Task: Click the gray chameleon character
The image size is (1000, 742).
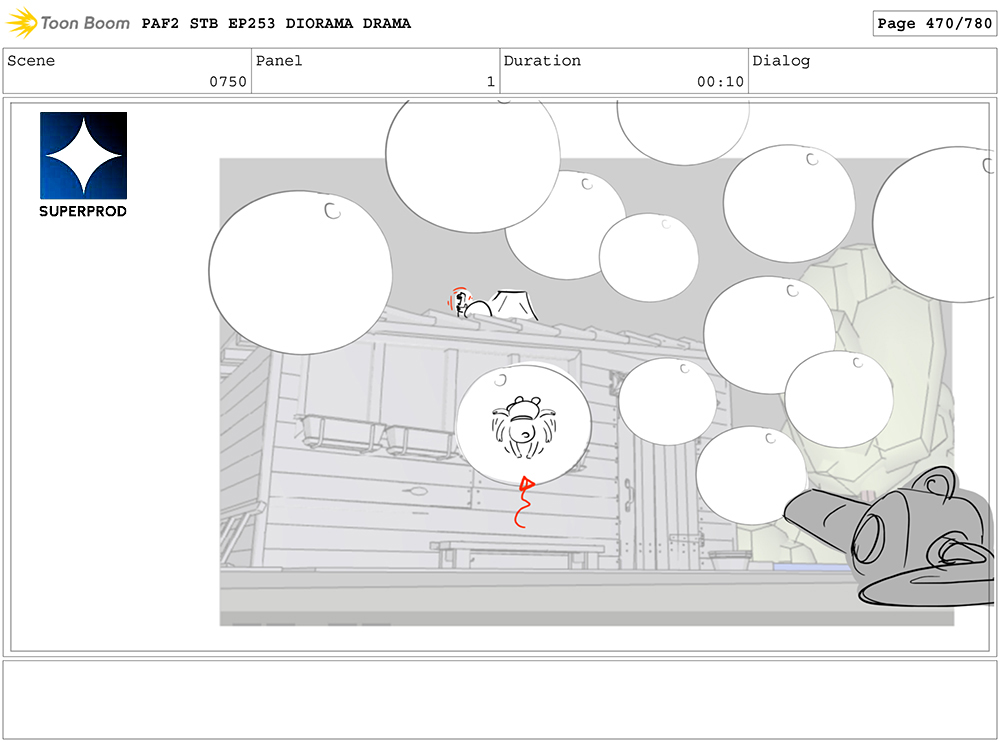Action: (x=890, y=537)
